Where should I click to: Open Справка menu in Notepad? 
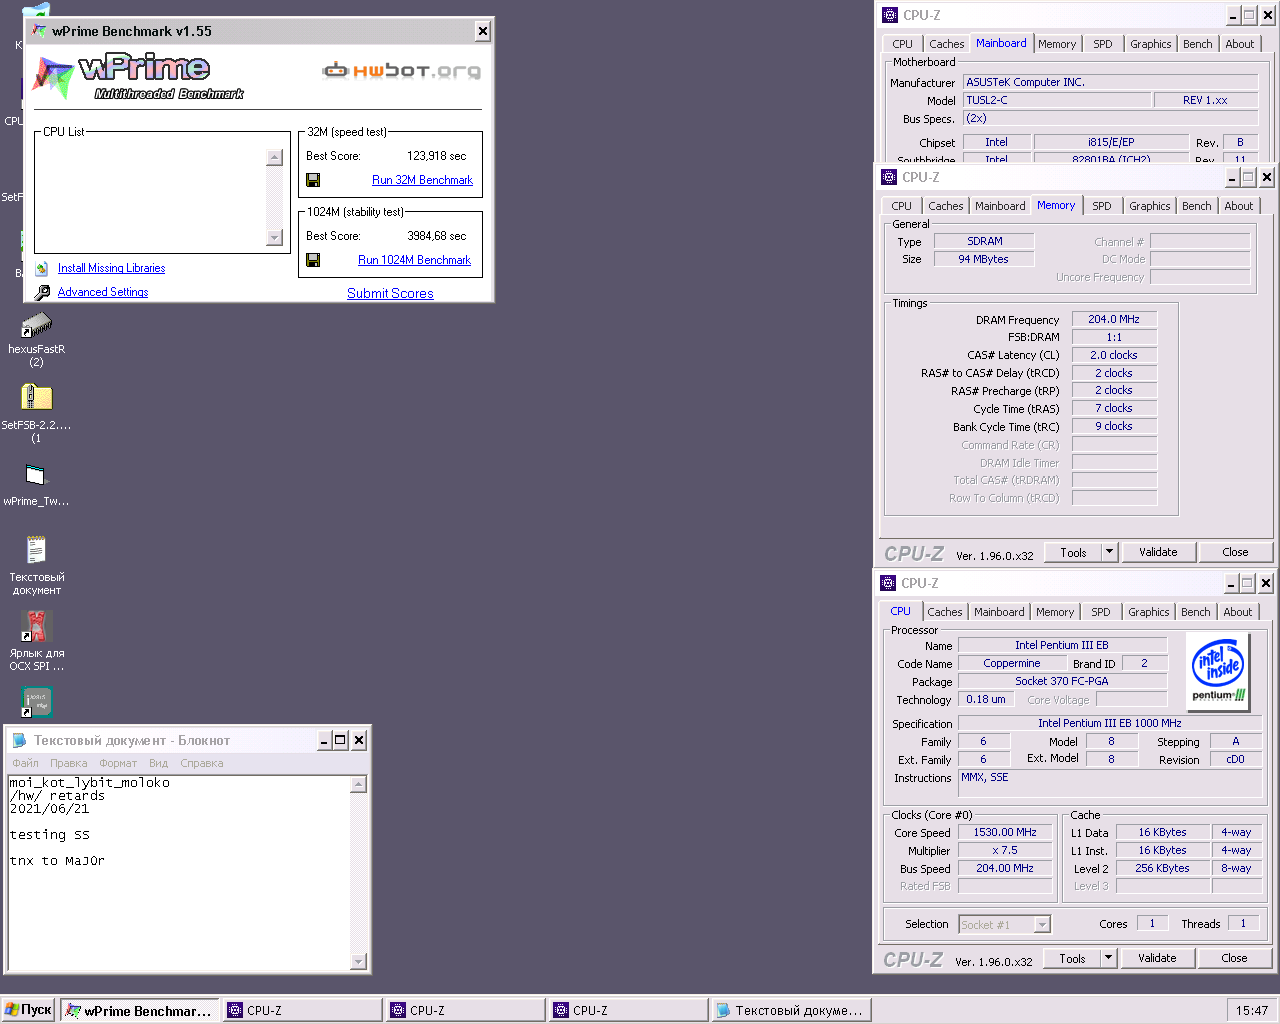click(x=202, y=763)
